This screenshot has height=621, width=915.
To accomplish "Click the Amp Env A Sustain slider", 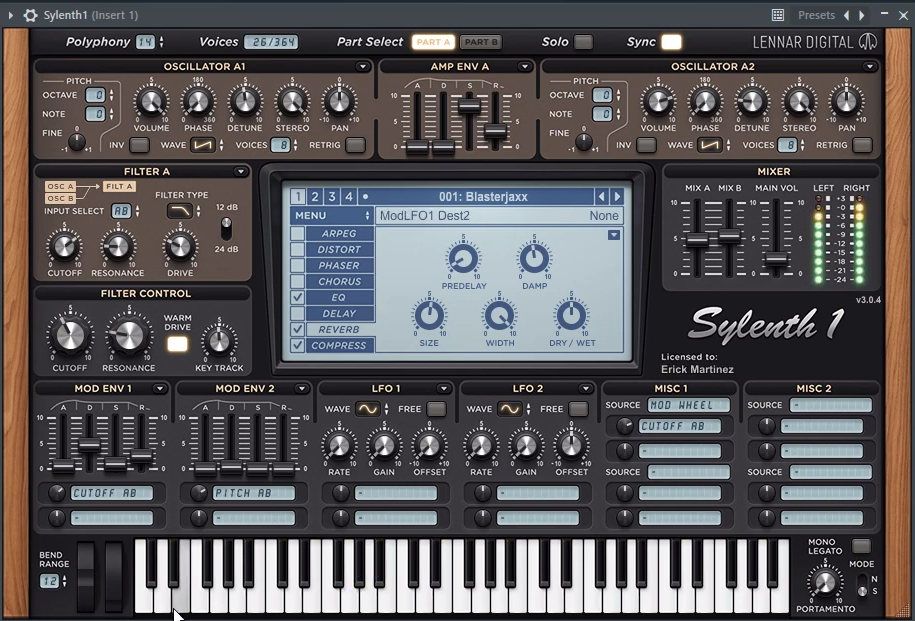I will [x=469, y=106].
